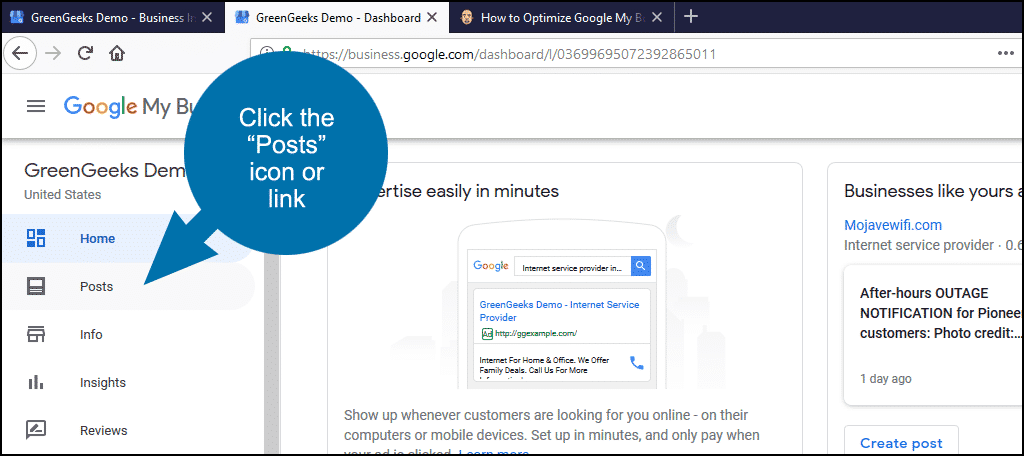Go back with the browser back arrow

tap(20, 54)
